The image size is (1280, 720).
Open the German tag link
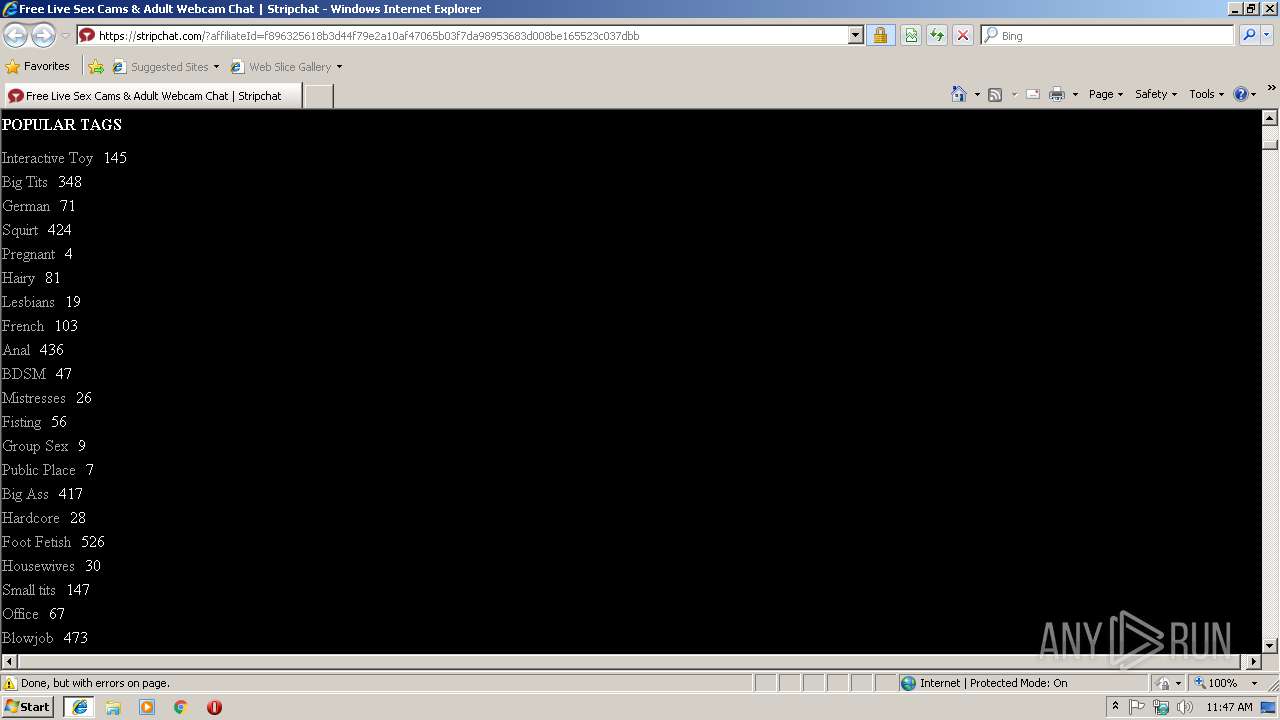pyautogui.click(x=26, y=206)
